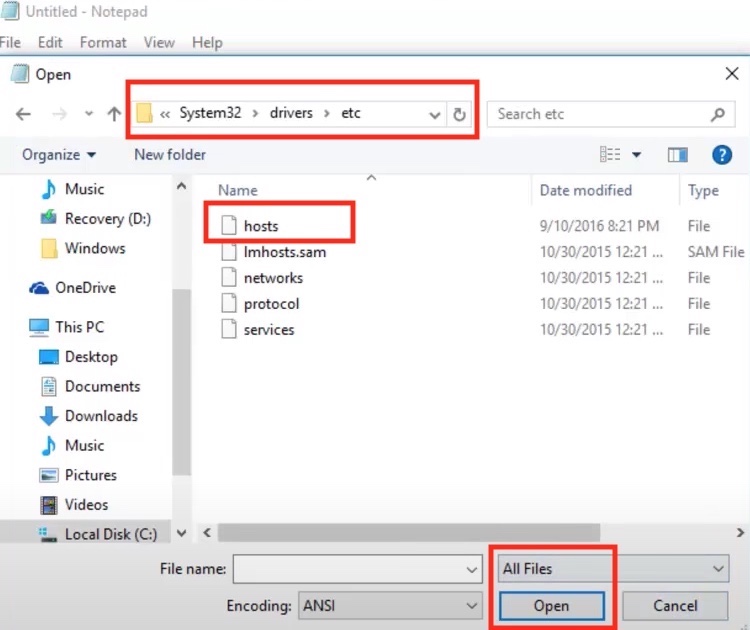The height and width of the screenshot is (630, 750).
Task: Refresh the etc folder listing
Action: 459,114
